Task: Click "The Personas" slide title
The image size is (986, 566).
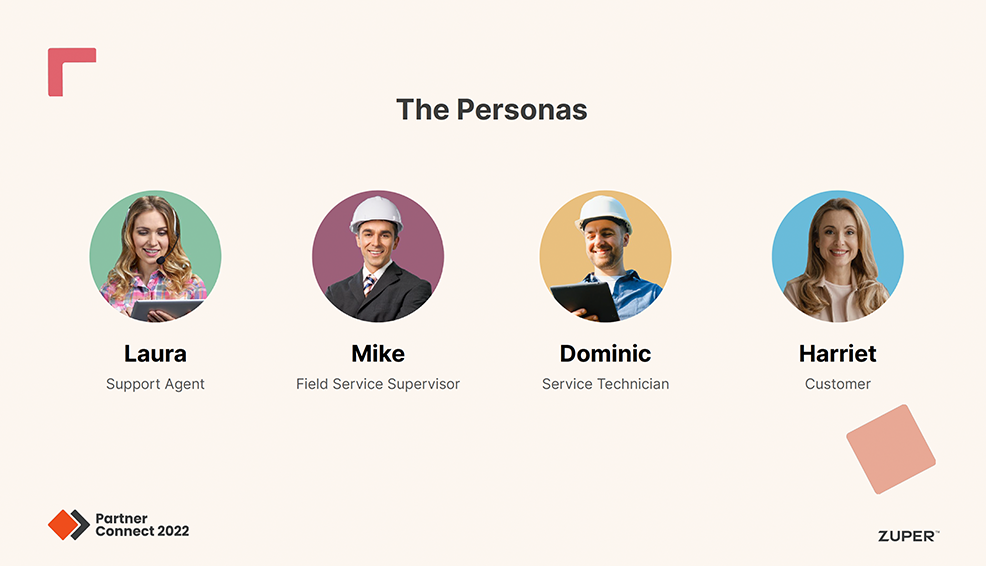Action: click(x=491, y=109)
